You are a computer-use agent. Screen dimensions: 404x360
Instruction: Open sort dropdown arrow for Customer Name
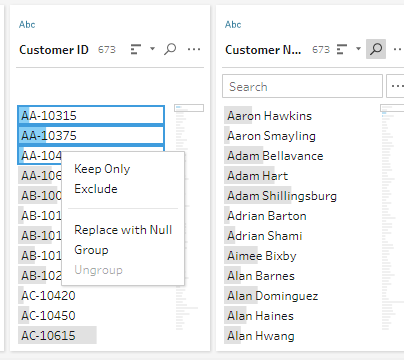coord(358,49)
